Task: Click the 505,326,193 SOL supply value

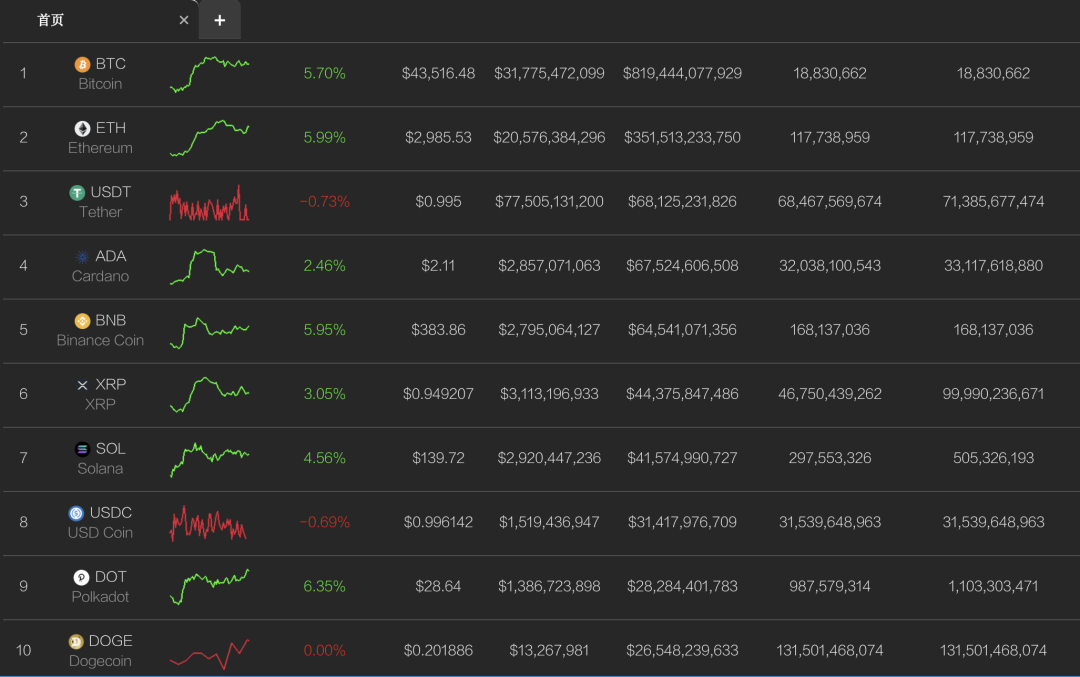Action: [993, 458]
